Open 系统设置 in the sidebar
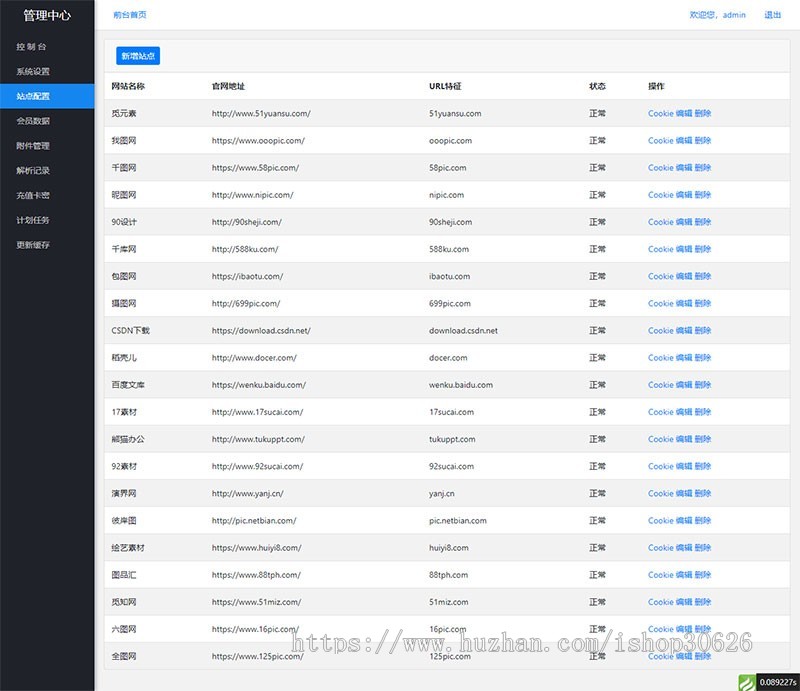Screen dimensions: 800x691 point(33,72)
